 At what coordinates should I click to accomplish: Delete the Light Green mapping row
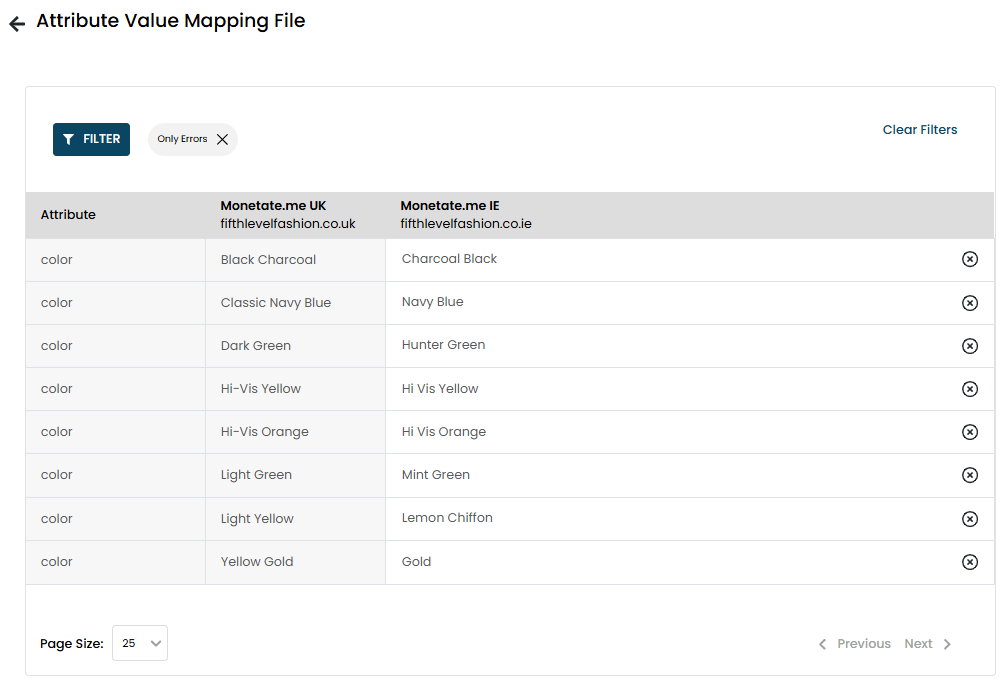pyautogui.click(x=969, y=475)
